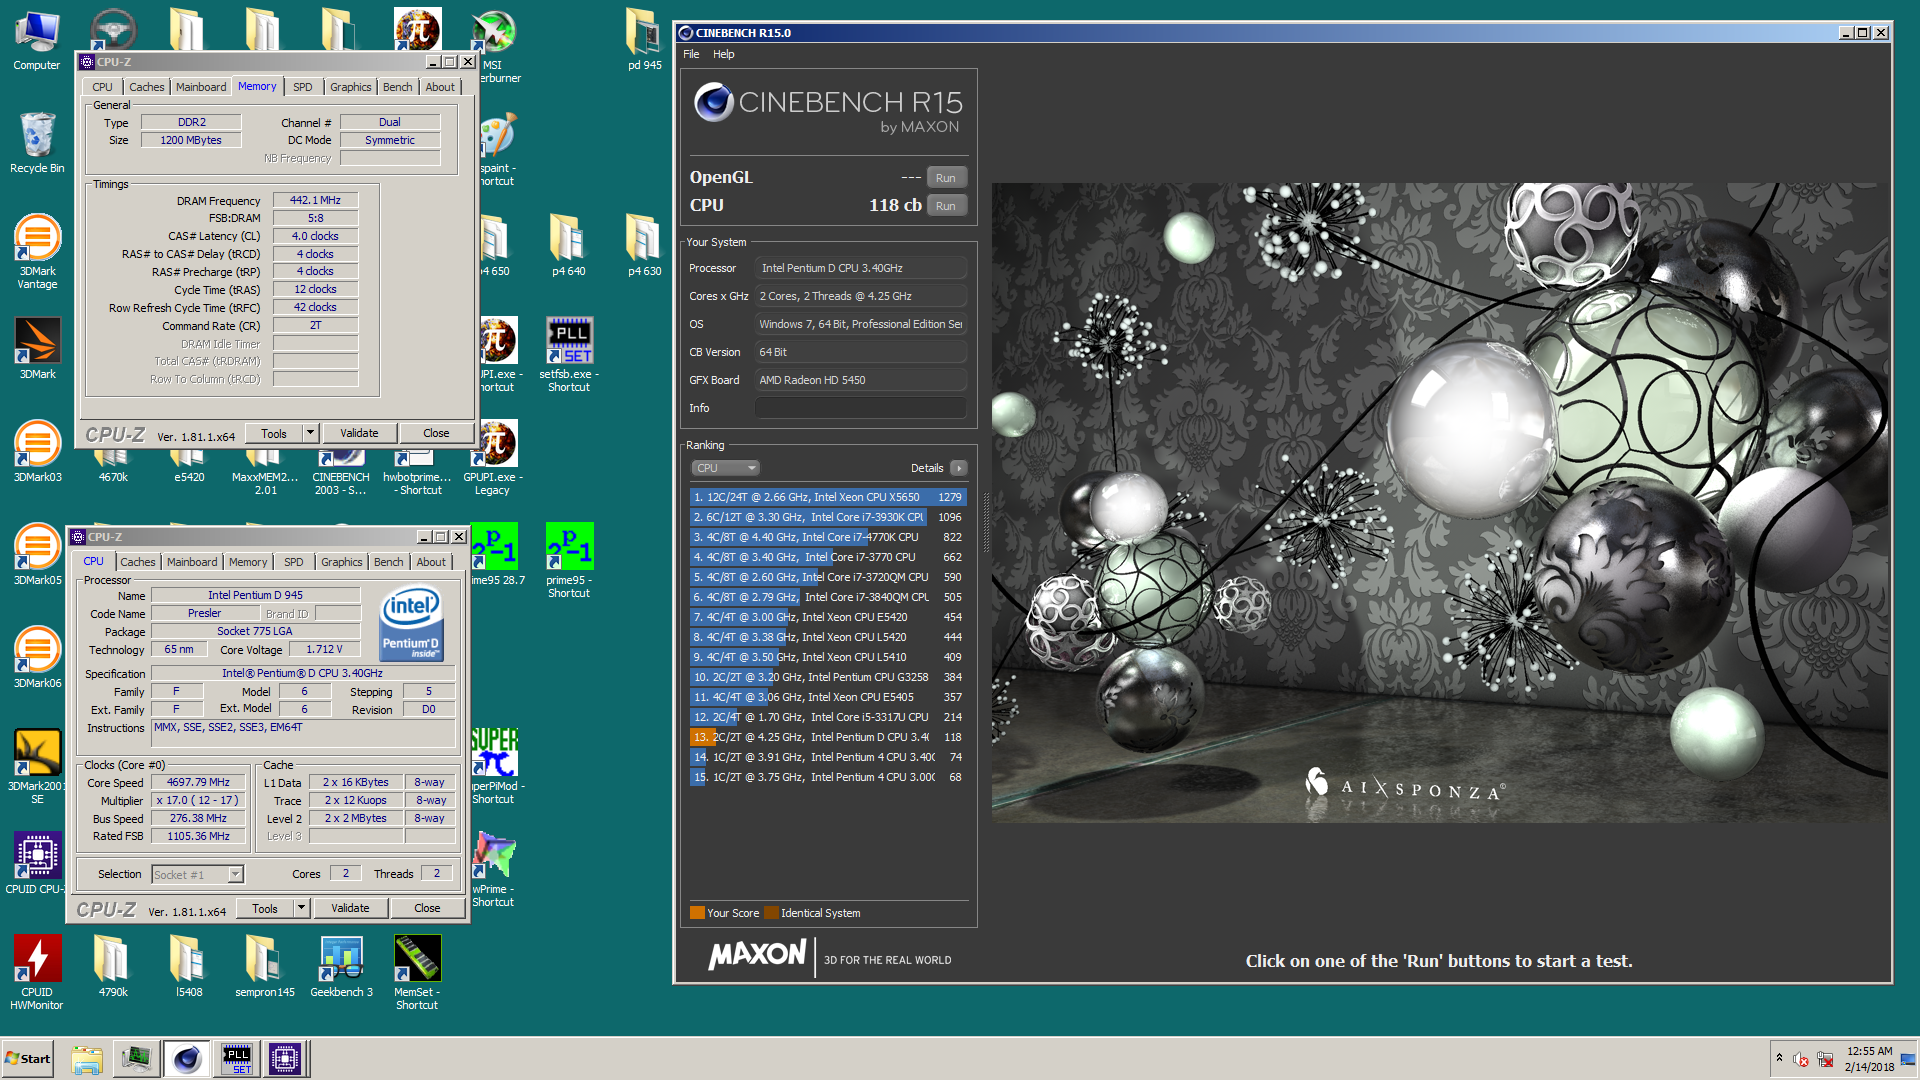Open the sempron145 folder icon
The image size is (1920, 1080).
click(x=264, y=966)
